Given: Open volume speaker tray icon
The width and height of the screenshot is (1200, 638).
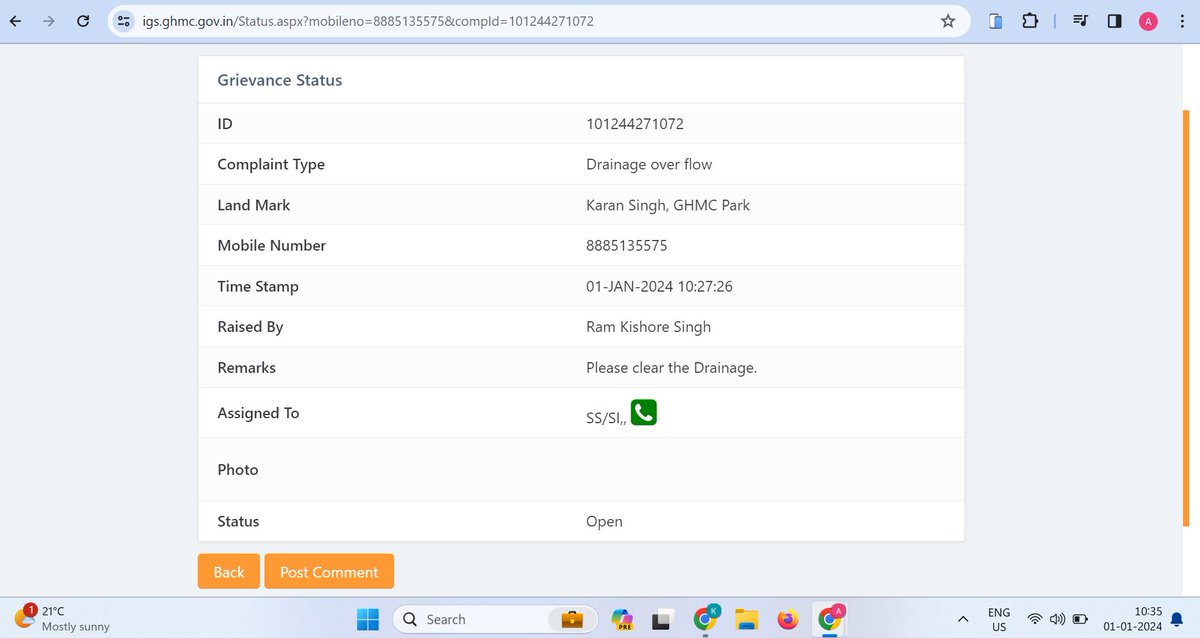Looking at the screenshot, I should pos(1057,620).
